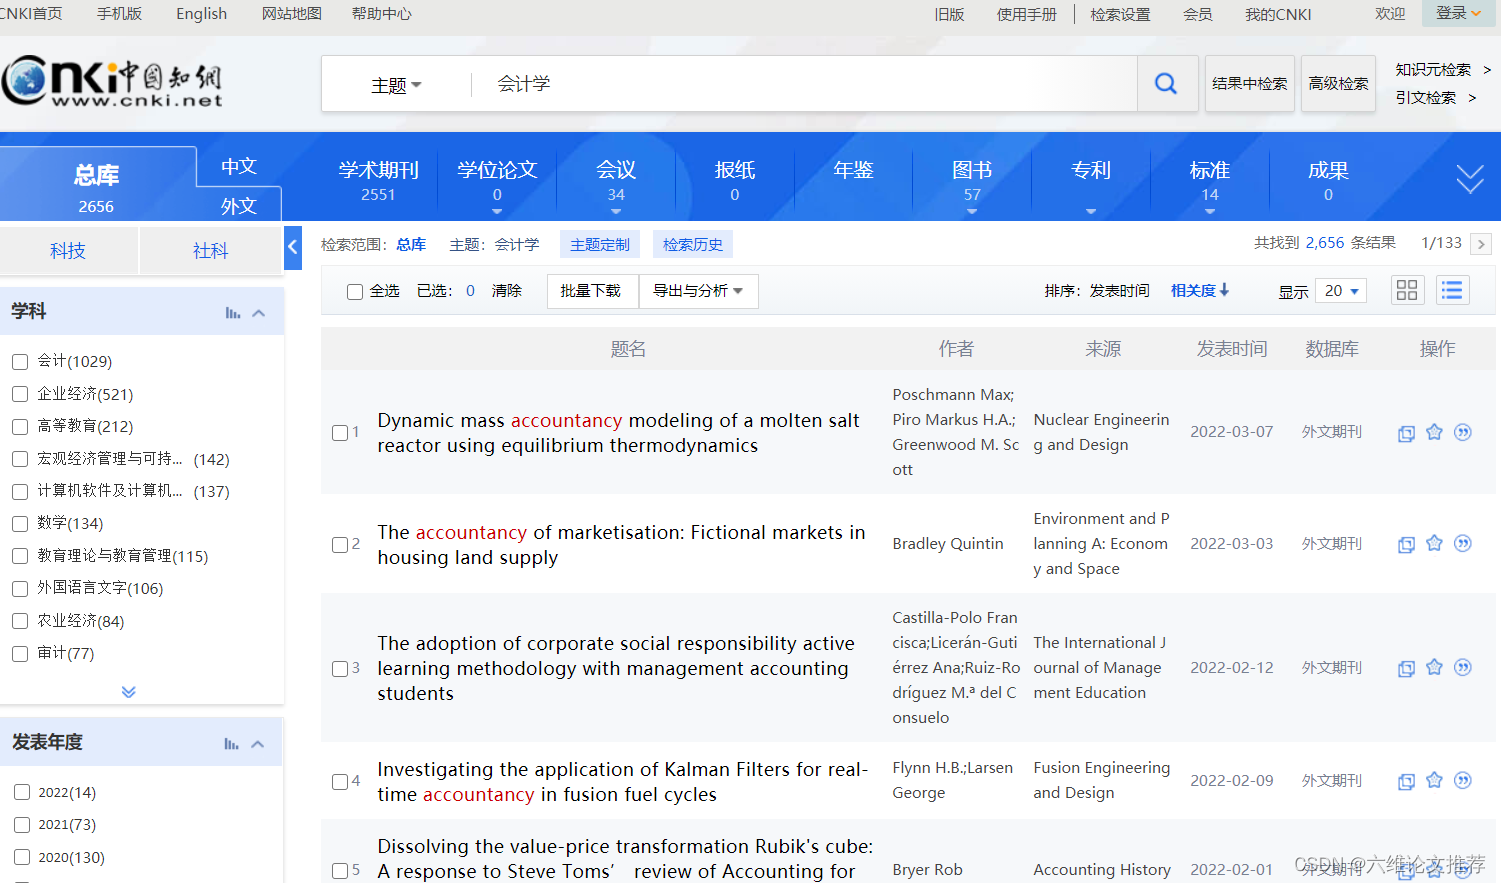Open the 显示 20 per page dropdown
Viewport: 1501px width, 883px height.
[x=1342, y=291]
